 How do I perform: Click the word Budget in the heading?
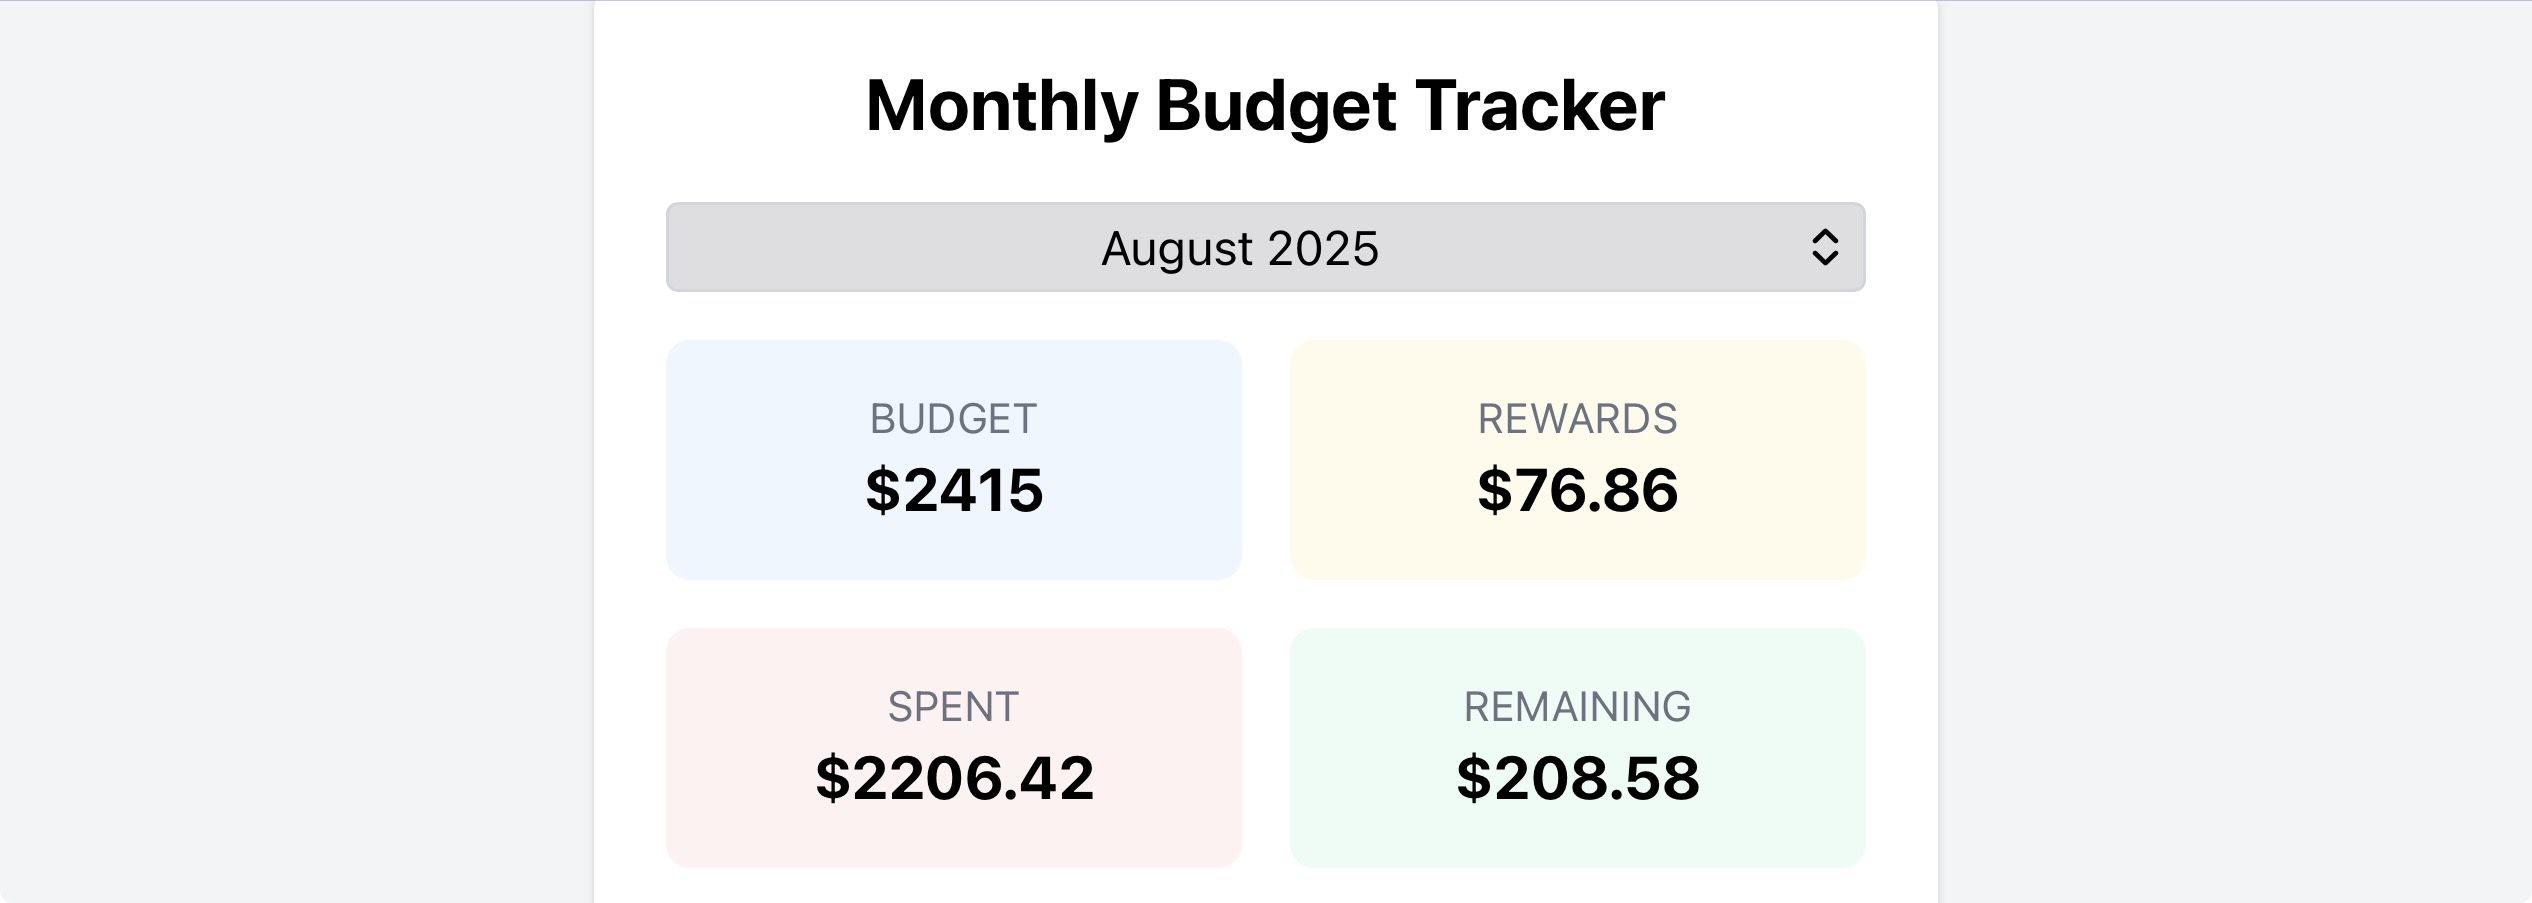click(1275, 106)
